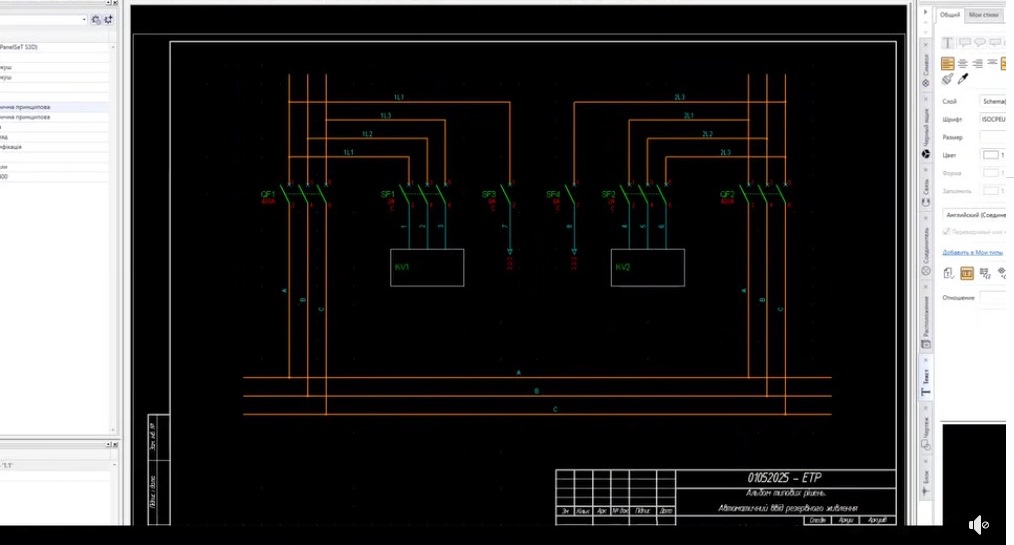Switch to the Мои стили tab
Viewport: 1014px width, 545px height.
click(984, 15)
